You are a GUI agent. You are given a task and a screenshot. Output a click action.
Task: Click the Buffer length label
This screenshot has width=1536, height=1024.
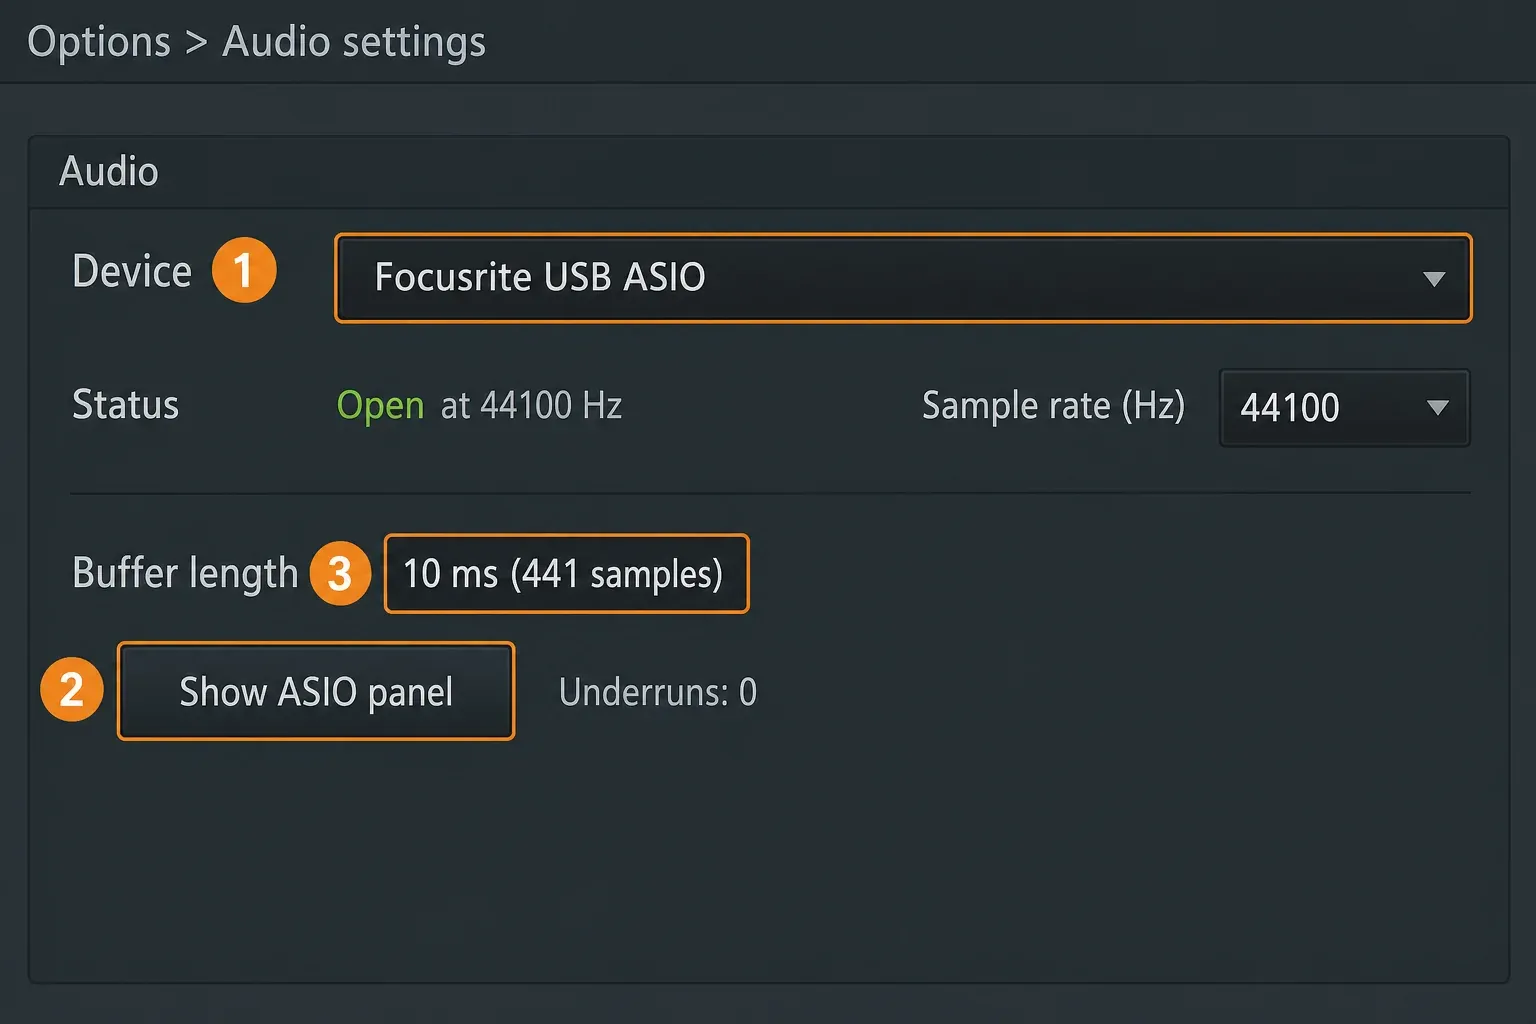tap(185, 573)
